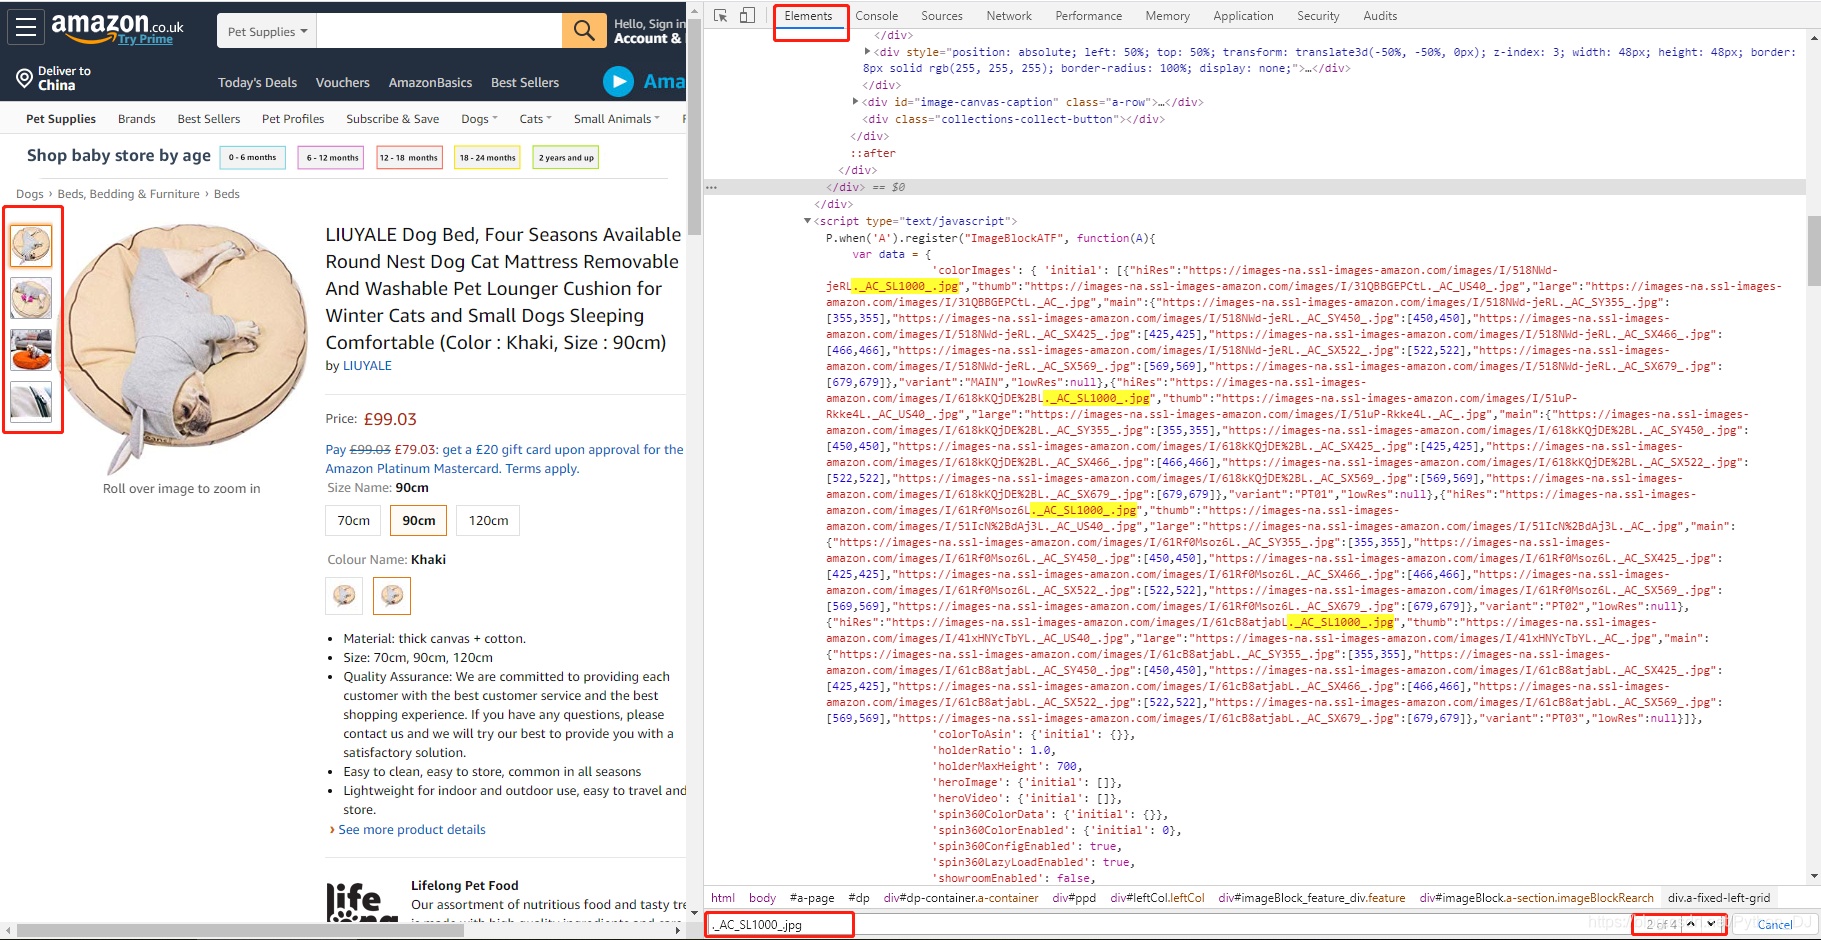The image size is (1821, 940).
Task: Expand the position absolute div node
Action: coord(867,52)
